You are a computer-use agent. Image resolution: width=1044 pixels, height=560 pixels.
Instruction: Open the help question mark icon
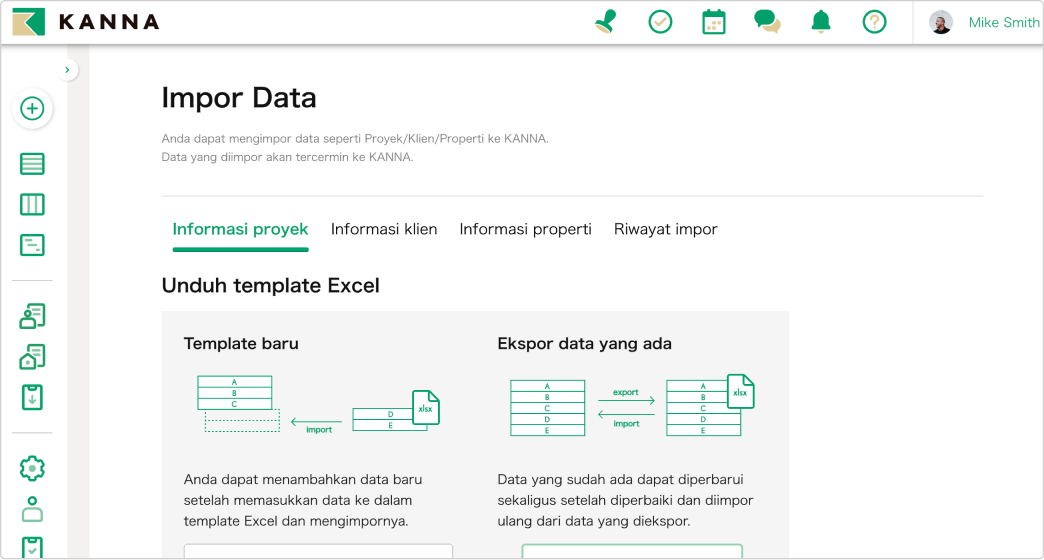[874, 22]
